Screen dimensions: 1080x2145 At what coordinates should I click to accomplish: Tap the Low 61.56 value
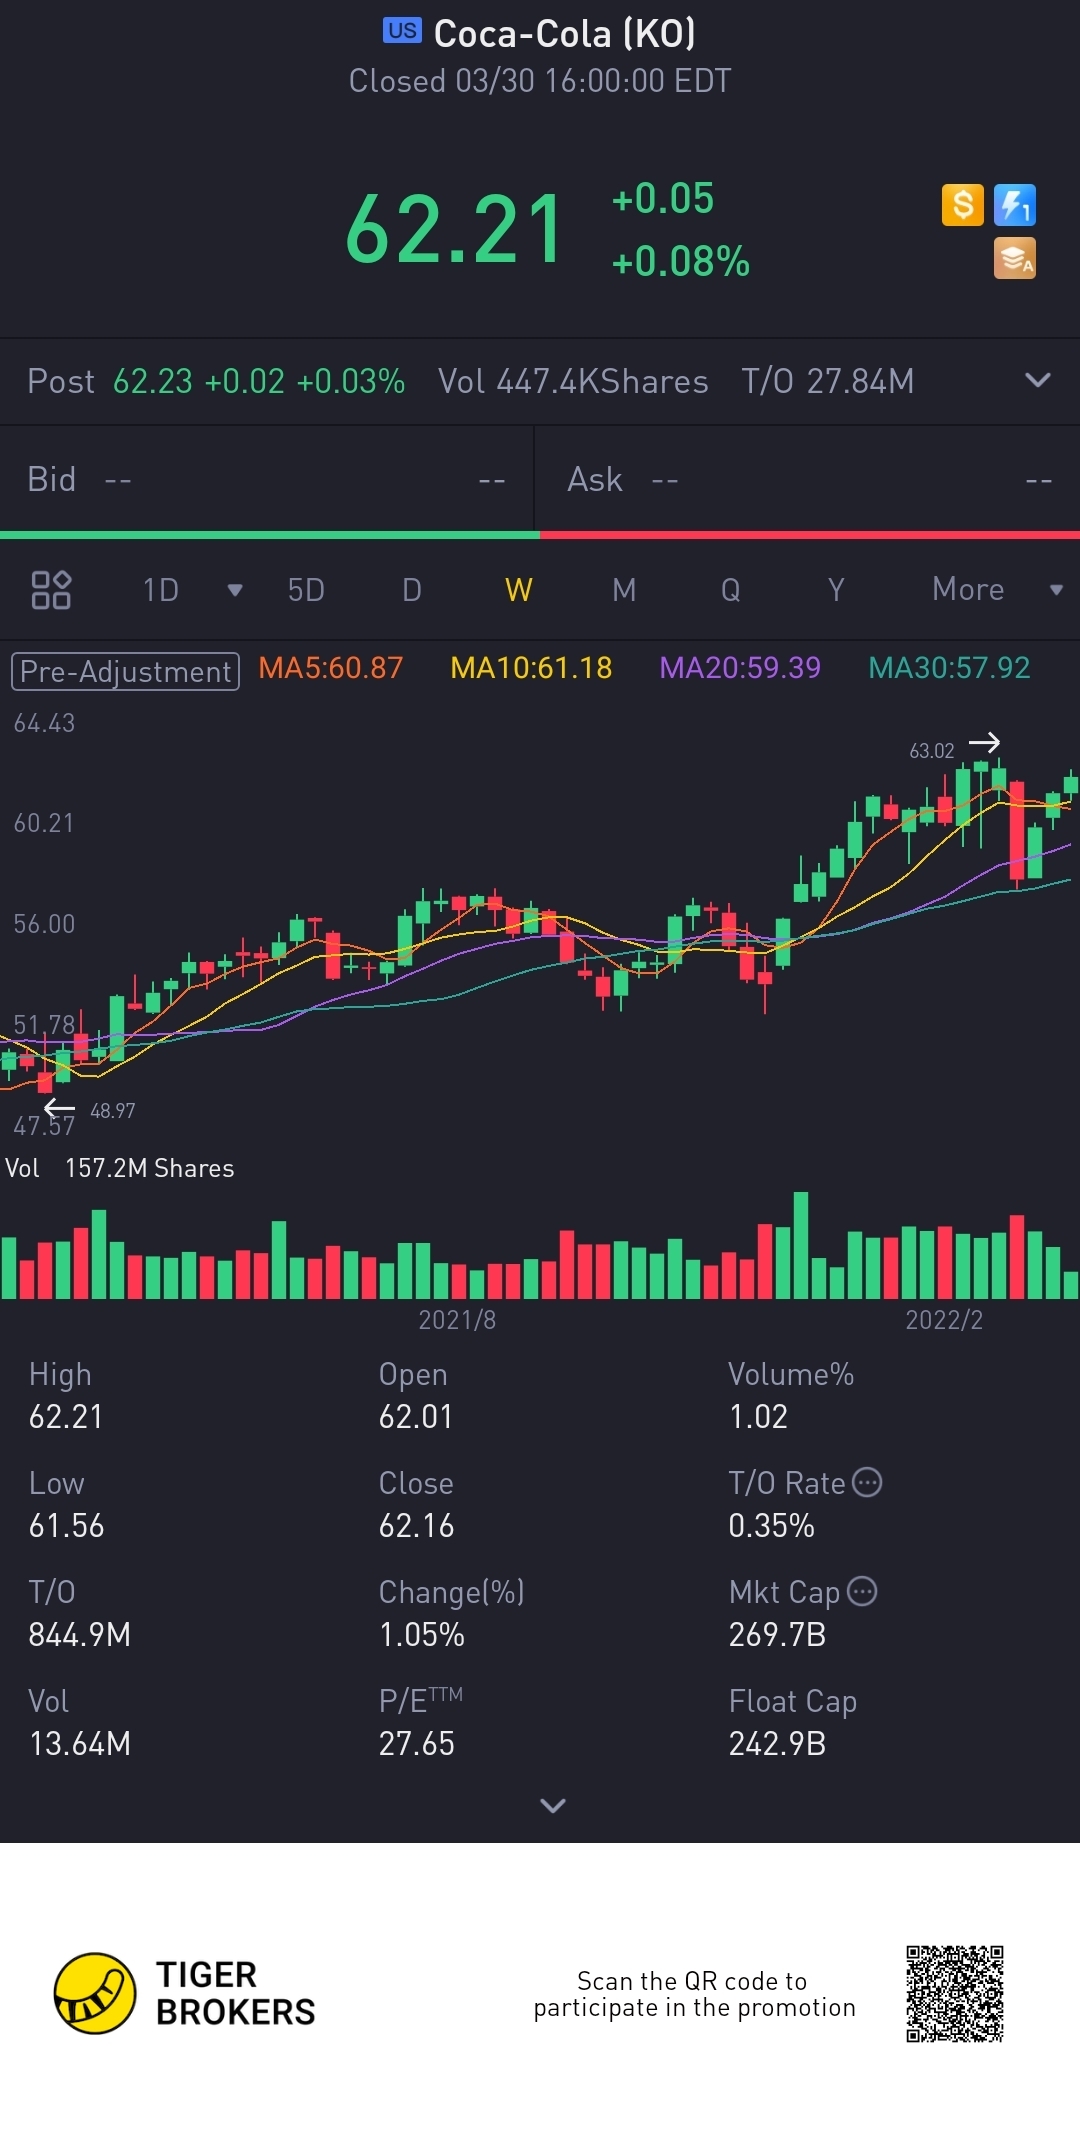coord(67,1526)
